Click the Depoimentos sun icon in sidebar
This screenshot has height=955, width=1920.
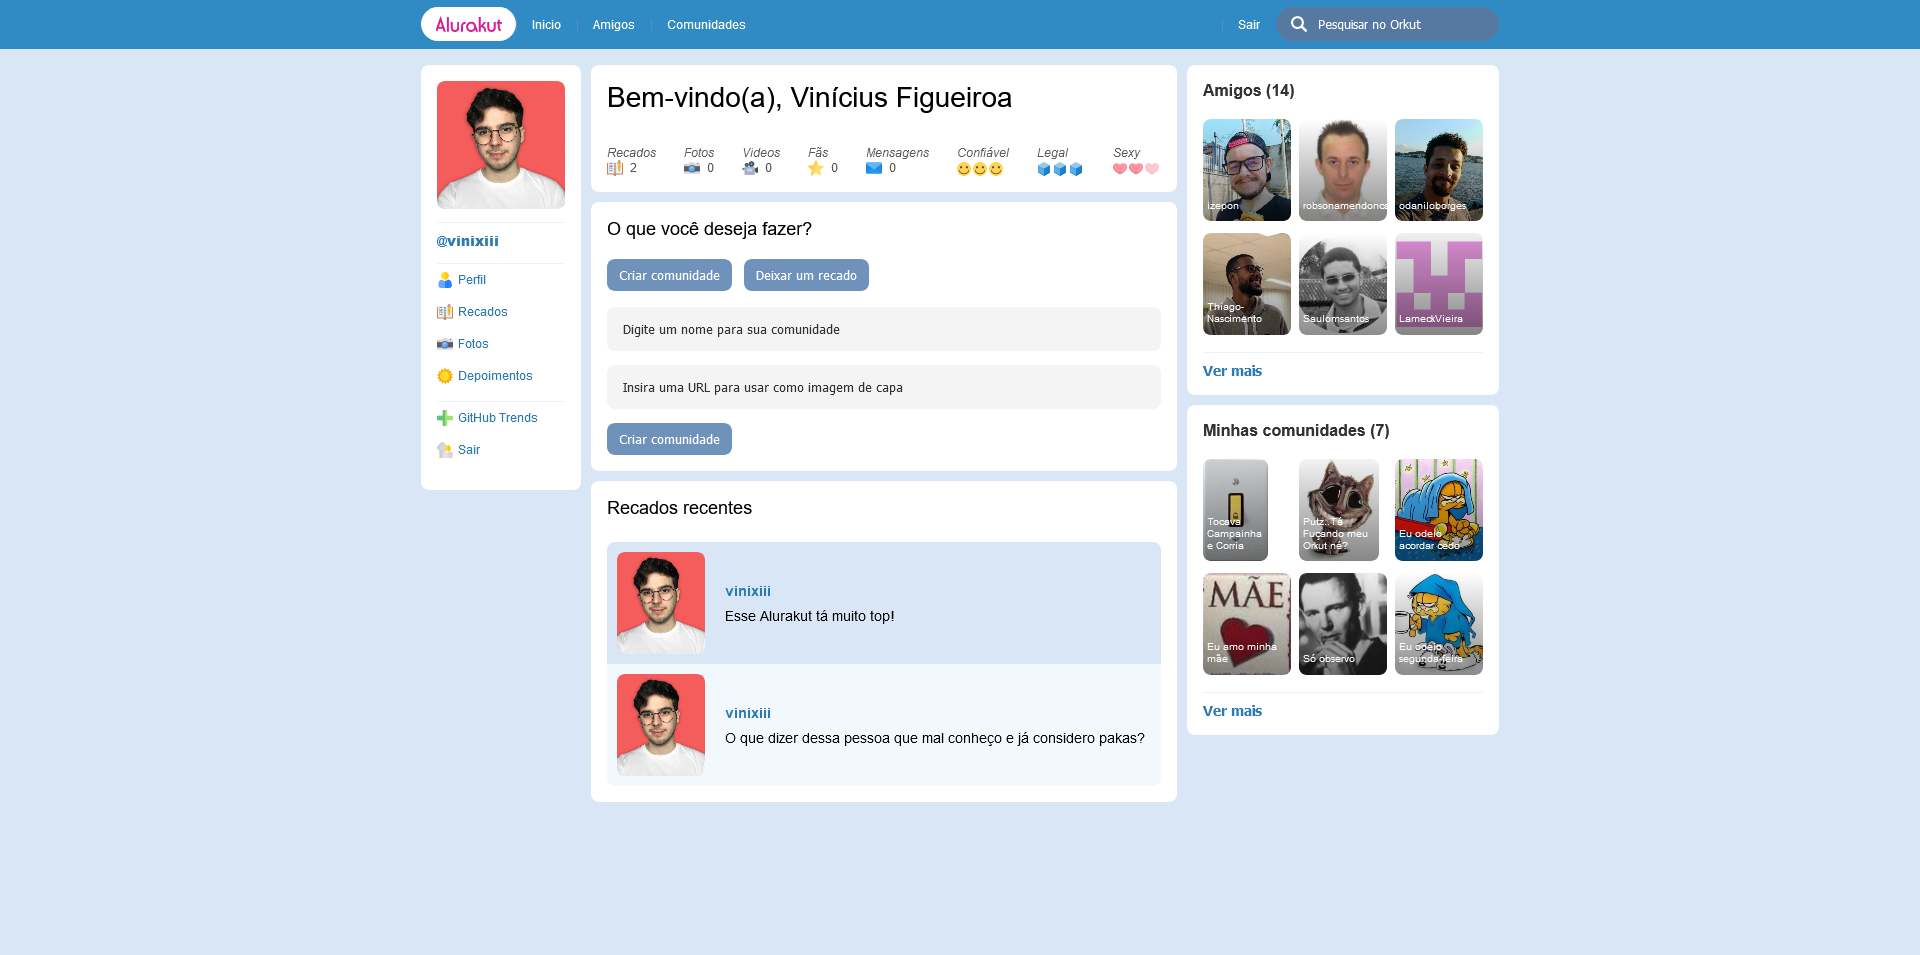pyautogui.click(x=445, y=376)
